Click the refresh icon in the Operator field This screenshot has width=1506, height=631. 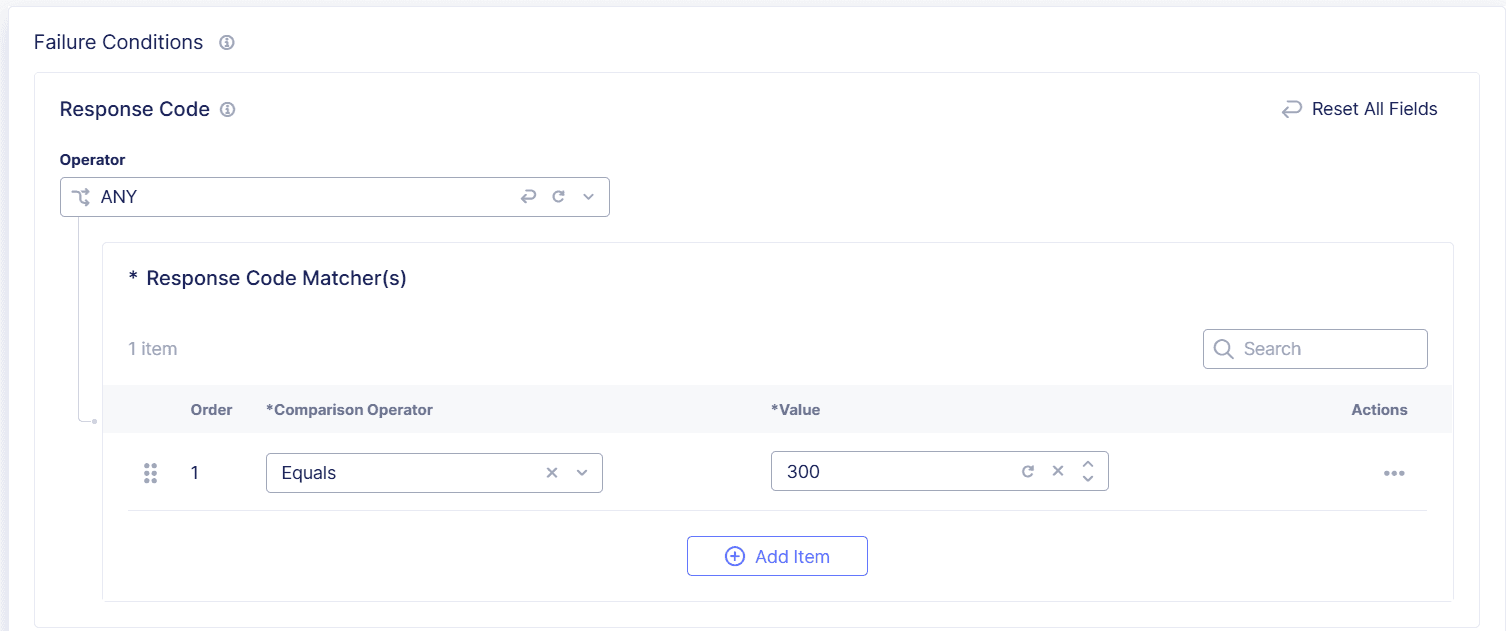(x=558, y=196)
